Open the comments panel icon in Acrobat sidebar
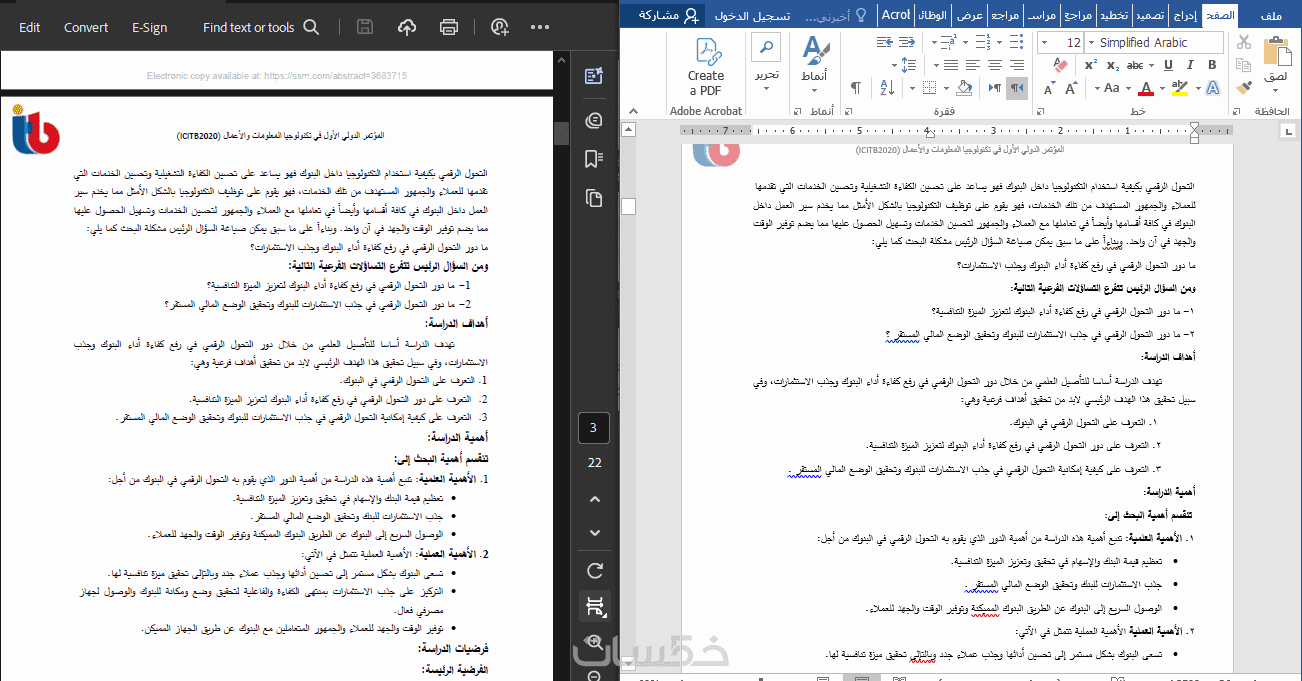This screenshot has width=1302, height=681. 594,120
